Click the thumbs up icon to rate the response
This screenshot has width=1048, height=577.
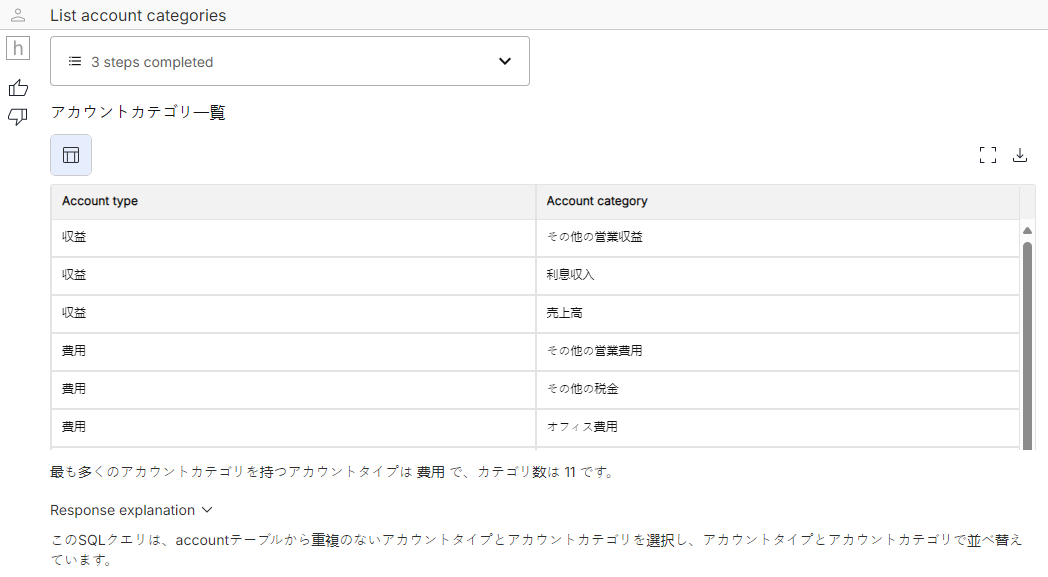pyautogui.click(x=17, y=88)
